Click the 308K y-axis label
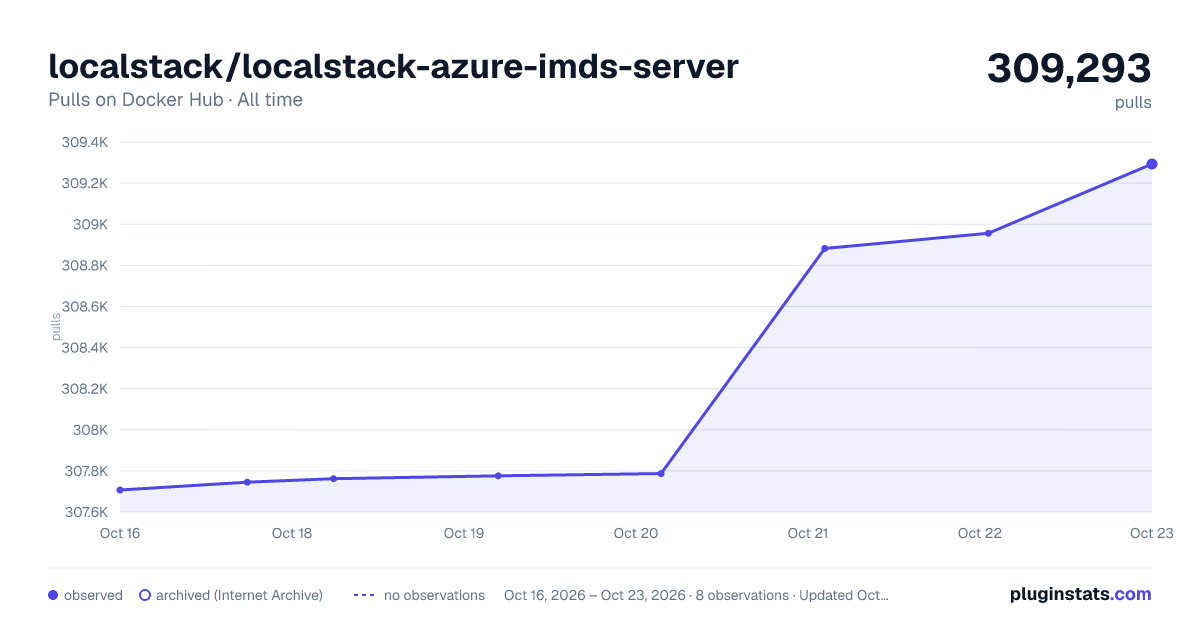The image size is (1200, 630). point(90,430)
